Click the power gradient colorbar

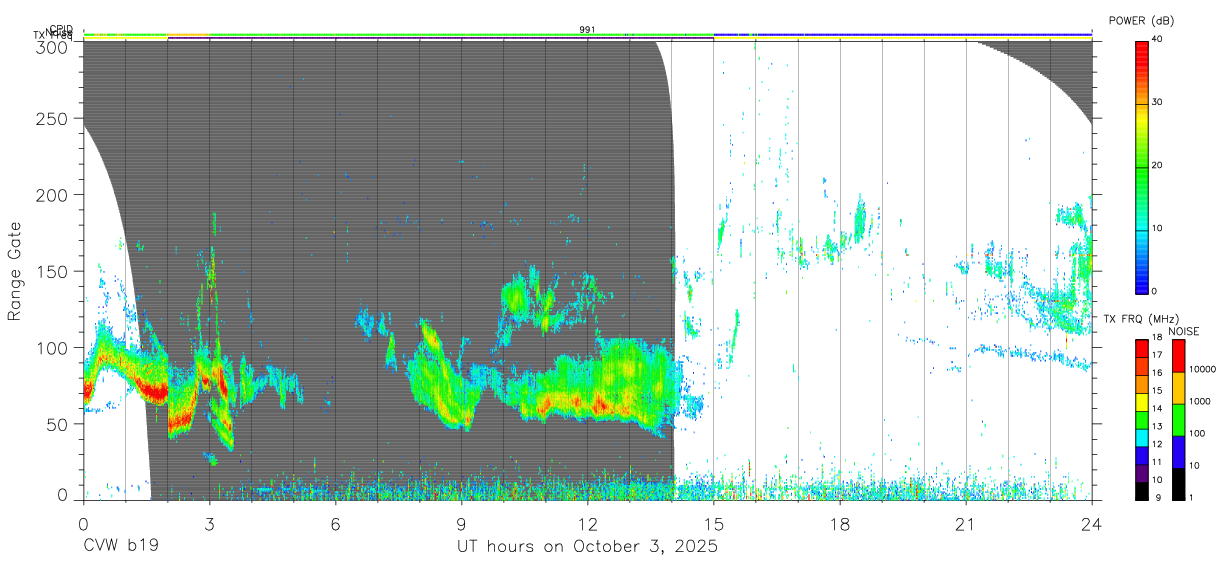(x=1141, y=166)
